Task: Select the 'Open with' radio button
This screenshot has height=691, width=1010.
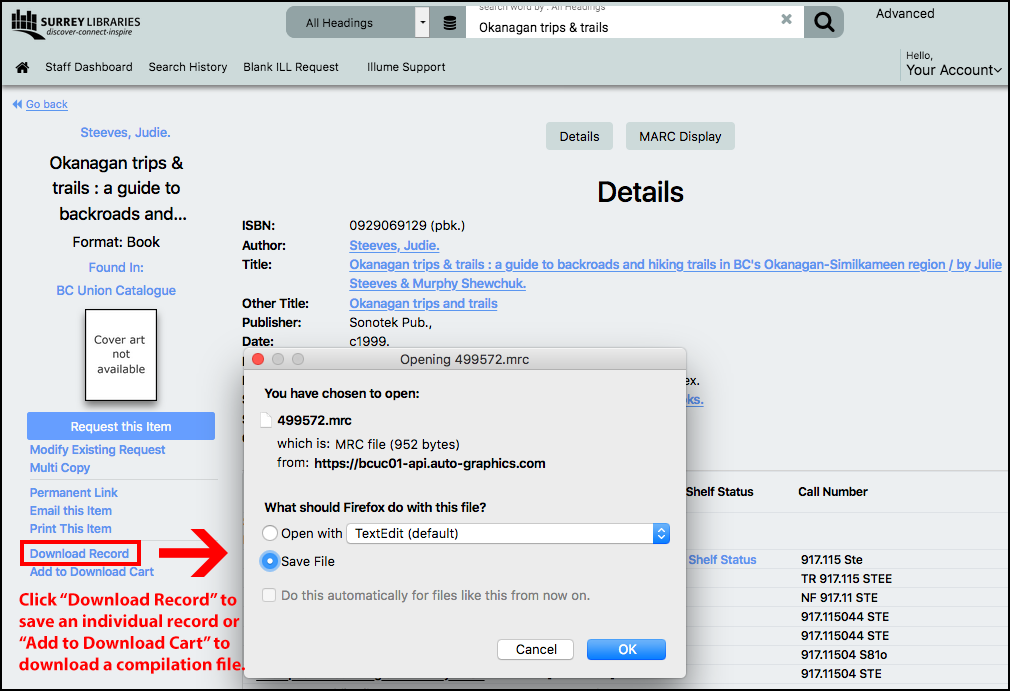Action: click(270, 534)
